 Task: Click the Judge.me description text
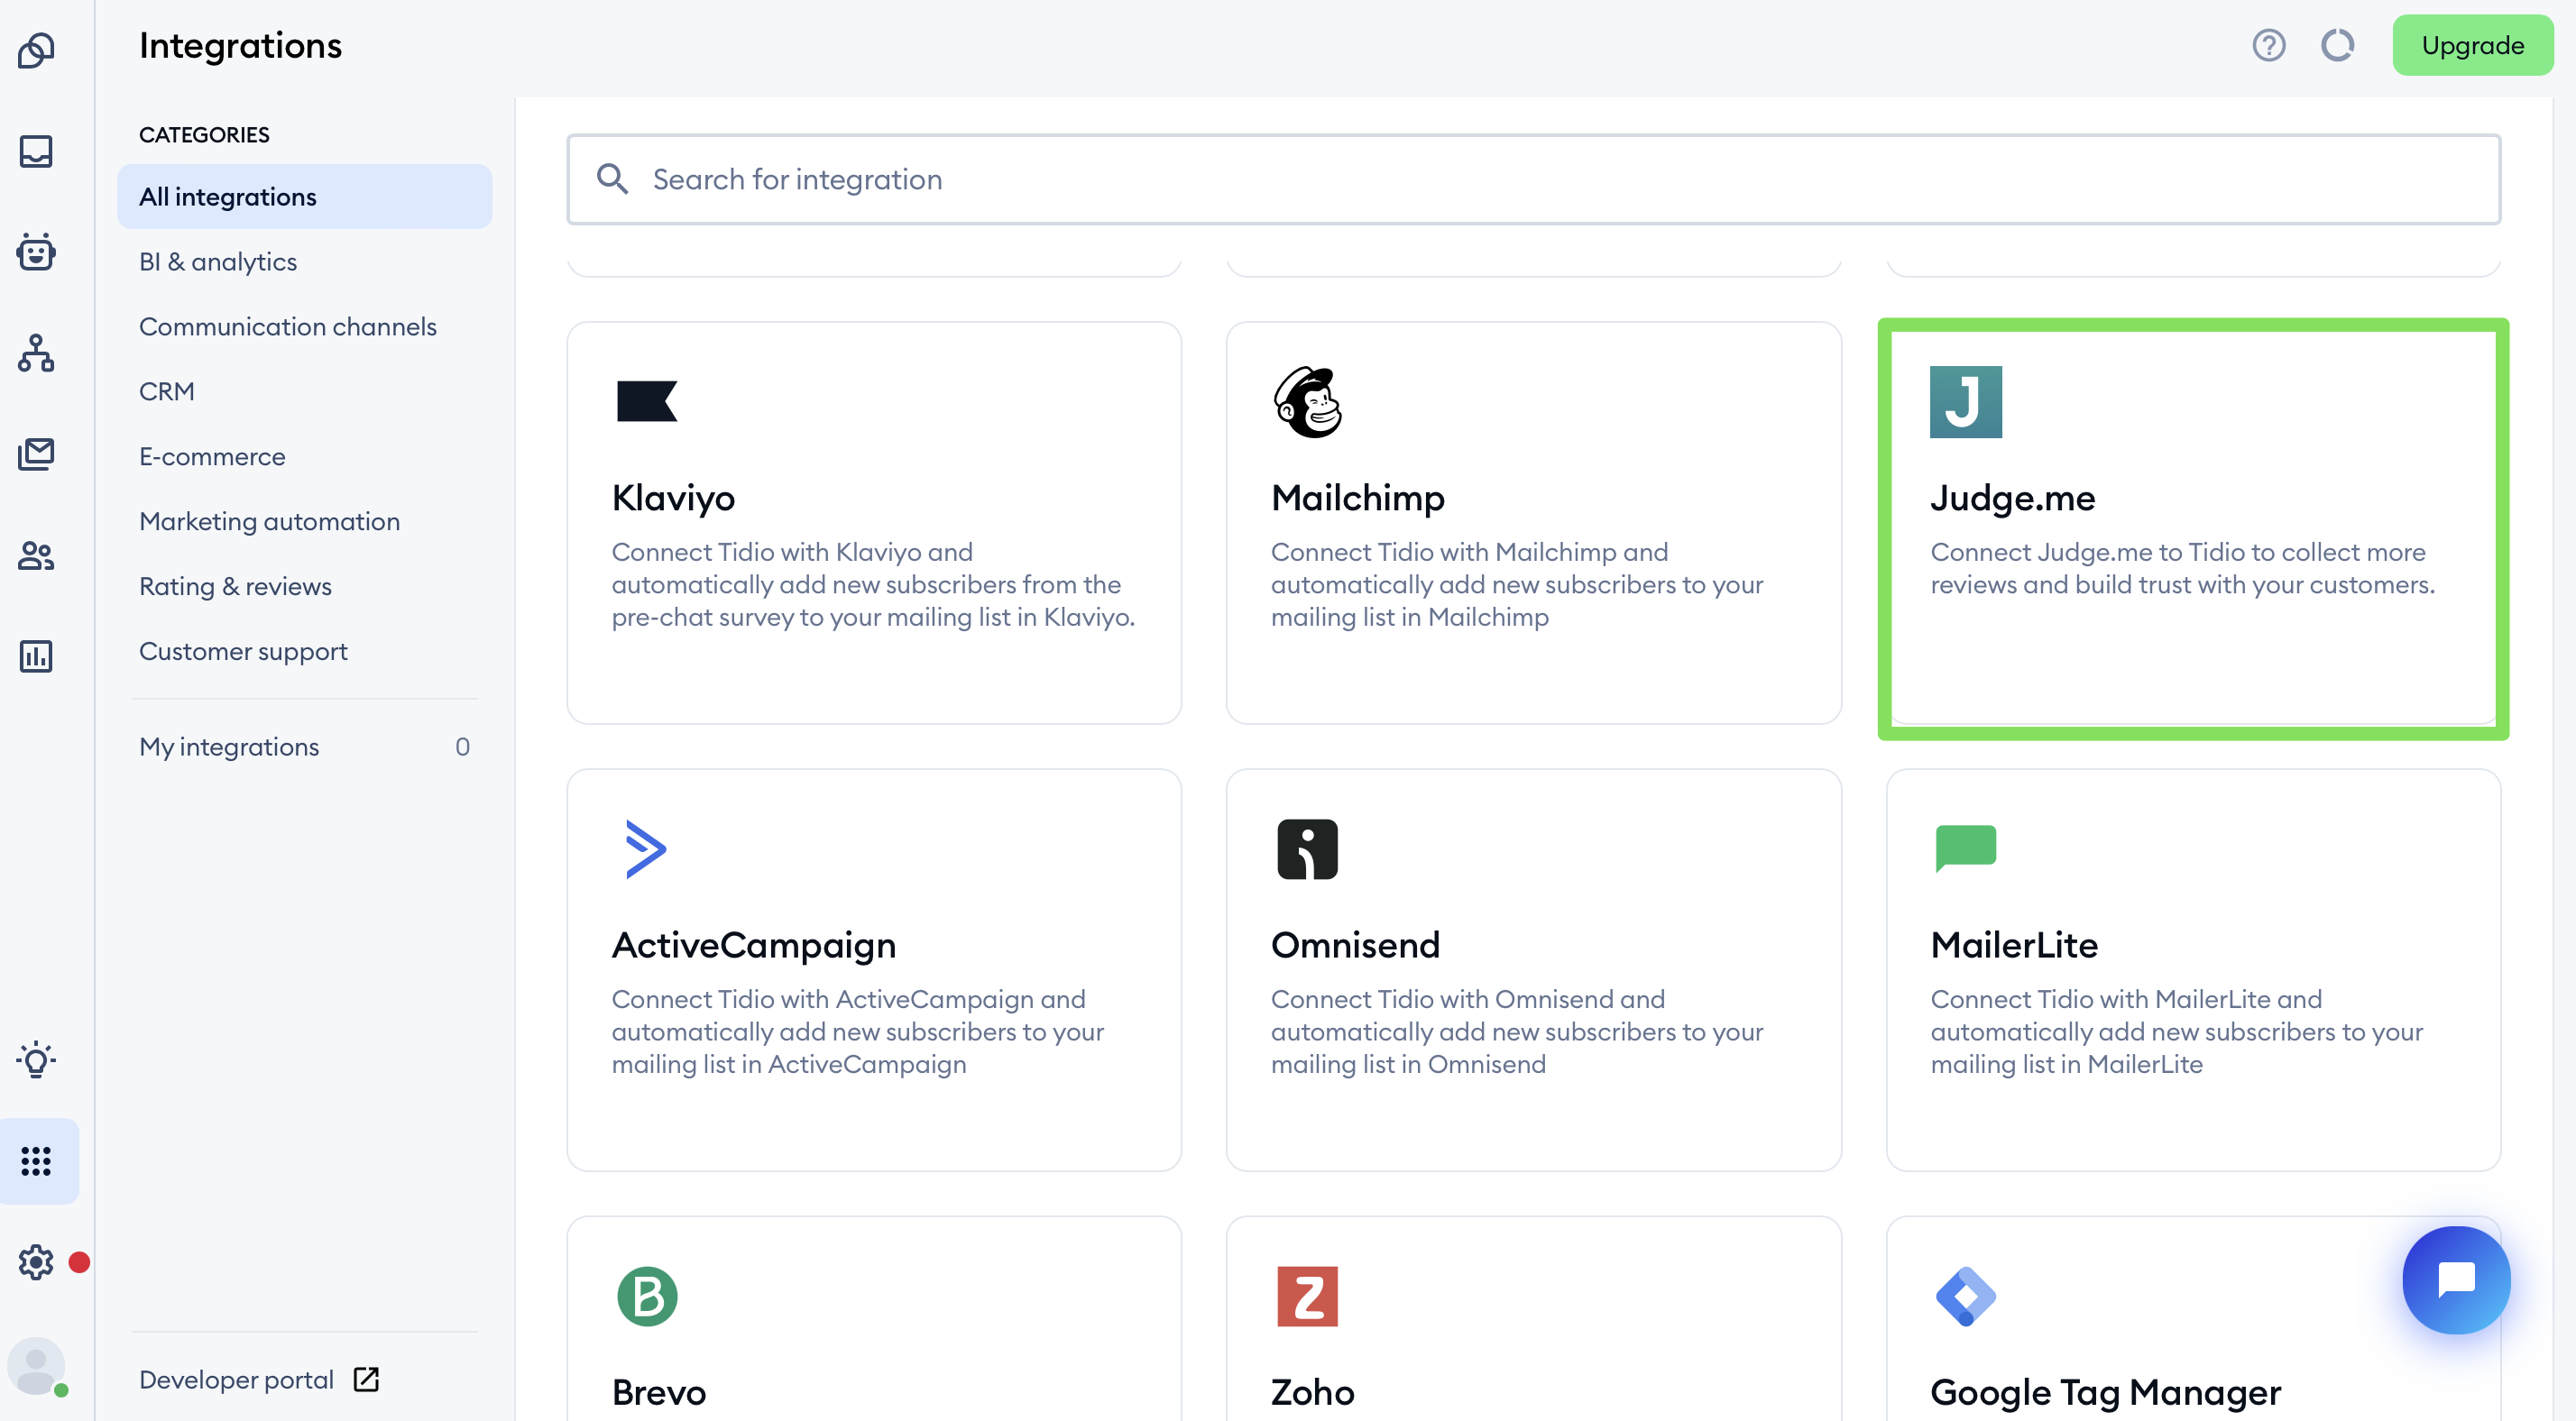point(2182,568)
